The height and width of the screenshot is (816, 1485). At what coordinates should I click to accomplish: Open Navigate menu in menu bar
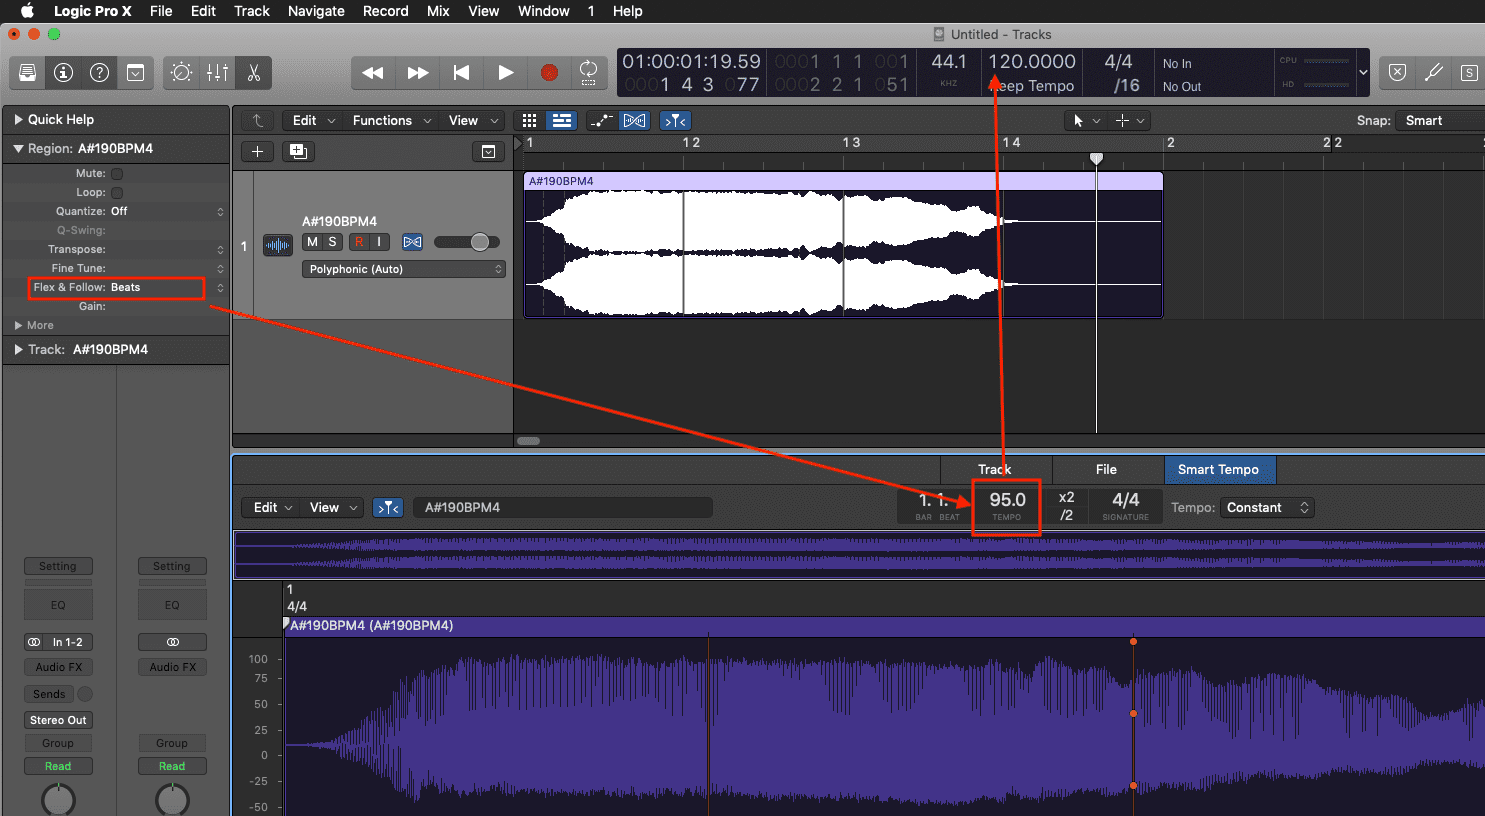coord(316,11)
